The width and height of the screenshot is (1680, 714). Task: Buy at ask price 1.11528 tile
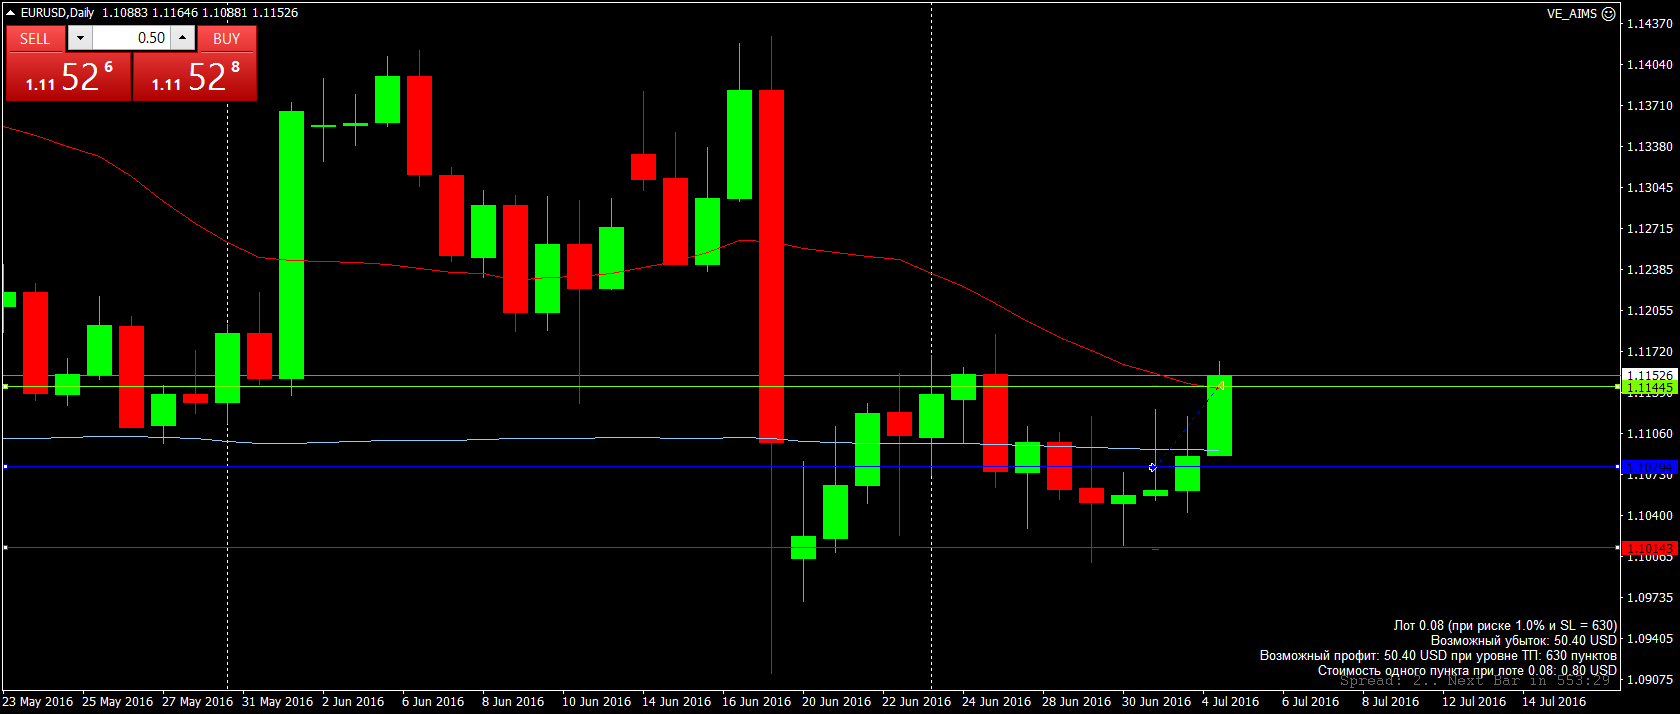pyautogui.click(x=195, y=77)
